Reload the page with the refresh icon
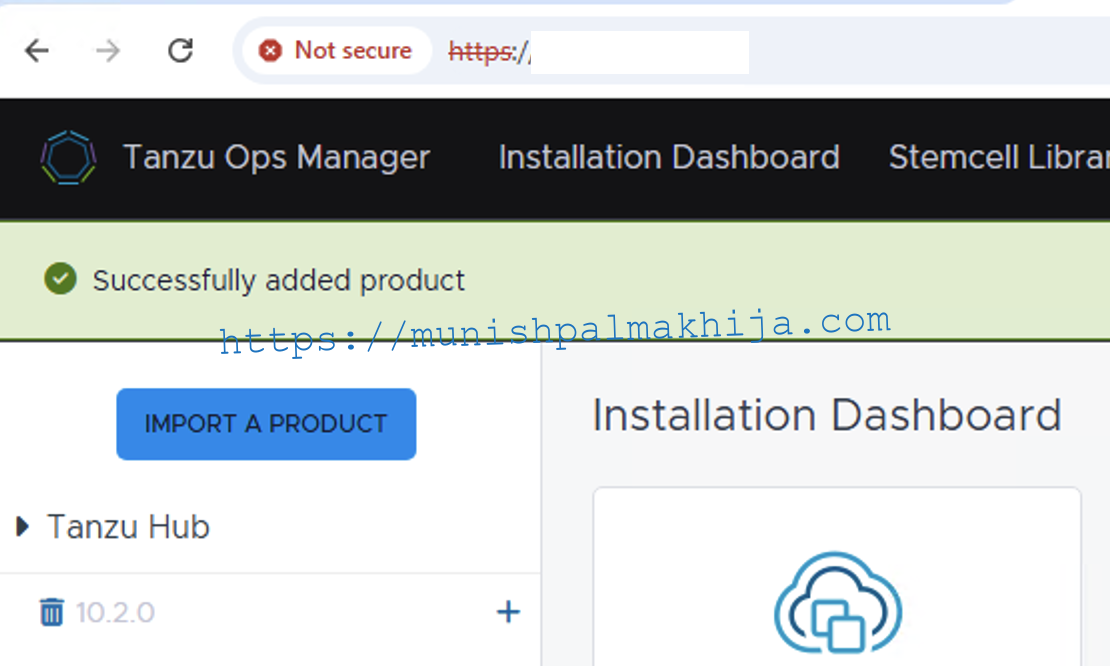This screenshot has height=666, width=1110. (x=180, y=51)
